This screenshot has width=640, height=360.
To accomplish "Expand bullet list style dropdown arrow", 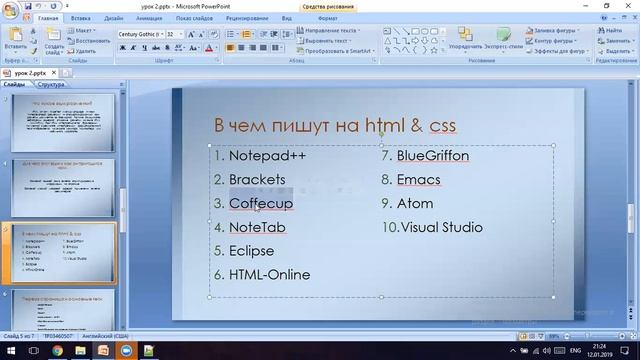I will click(237, 35).
